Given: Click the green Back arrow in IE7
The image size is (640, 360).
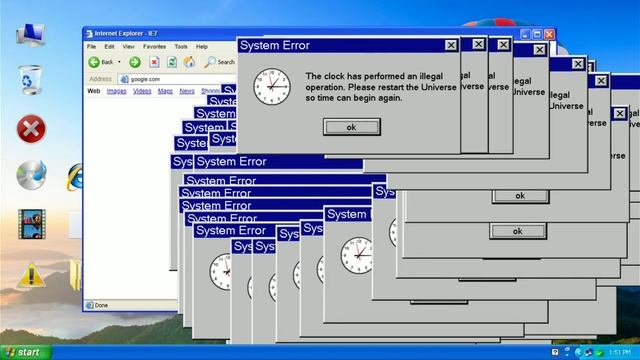Looking at the screenshot, I should click(x=94, y=62).
